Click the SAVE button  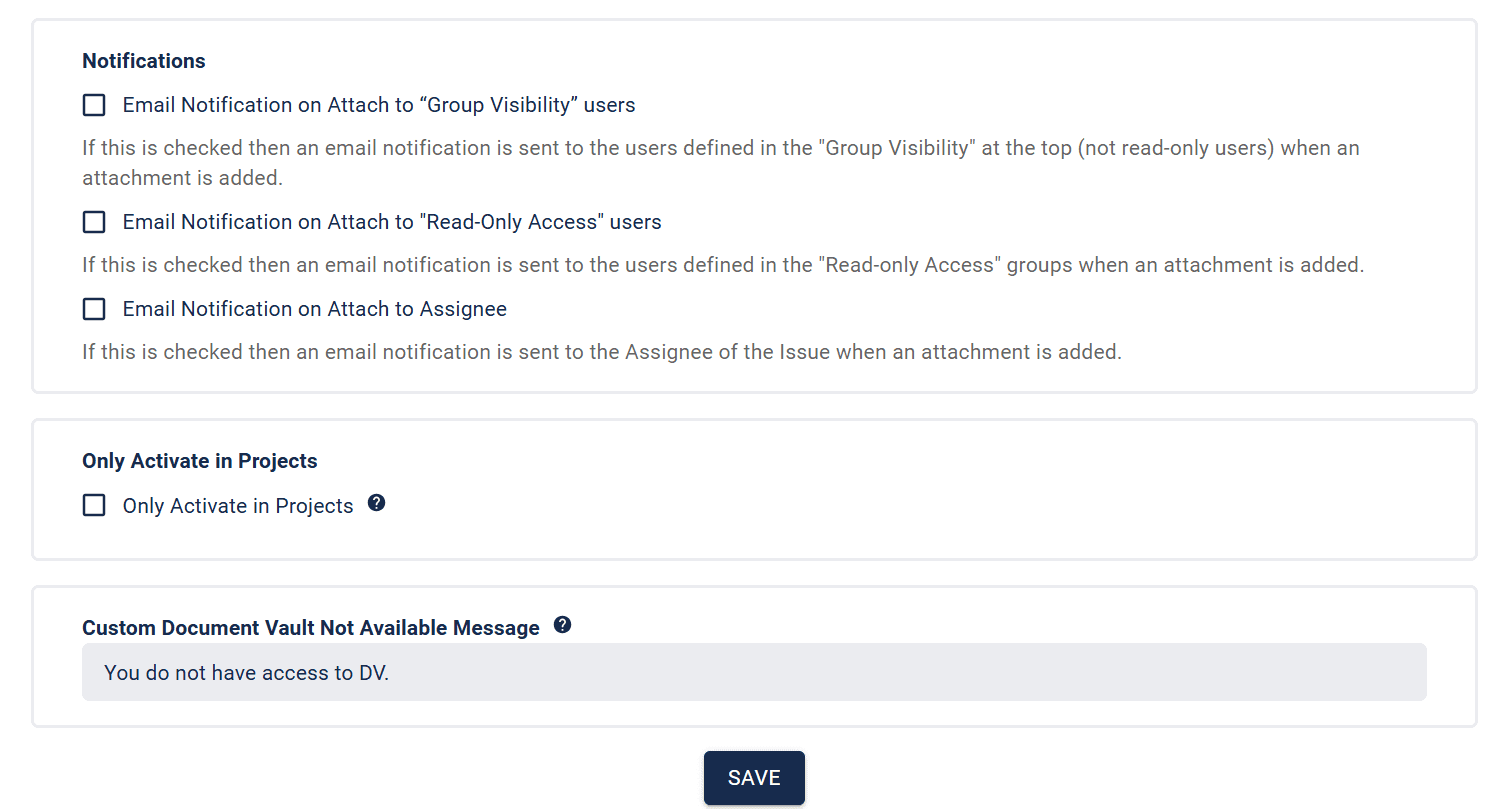754,778
